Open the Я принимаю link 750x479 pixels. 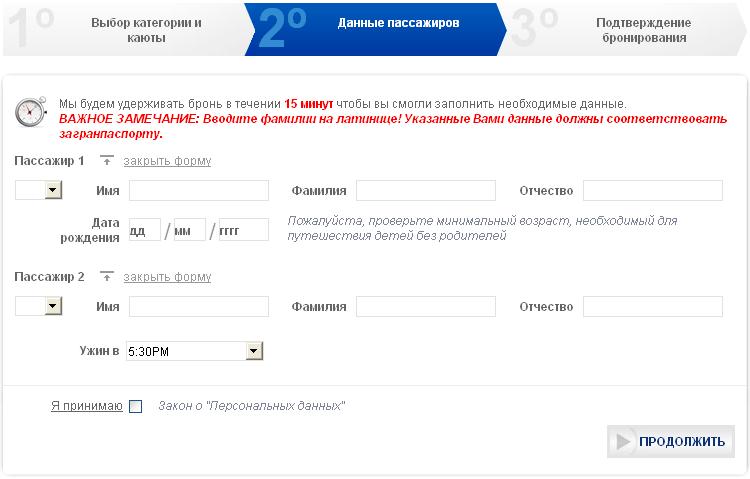pyautogui.click(x=87, y=406)
